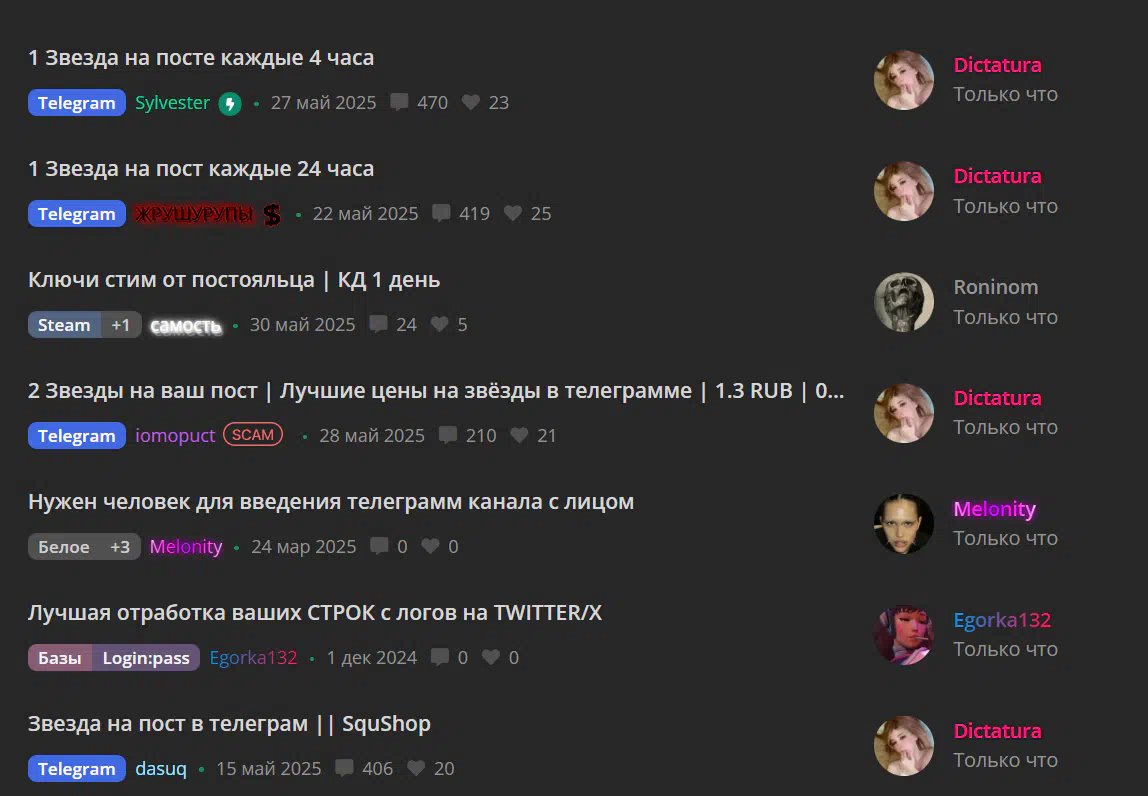Filter by the Steam tag
This screenshot has height=796, width=1148.
64,324
